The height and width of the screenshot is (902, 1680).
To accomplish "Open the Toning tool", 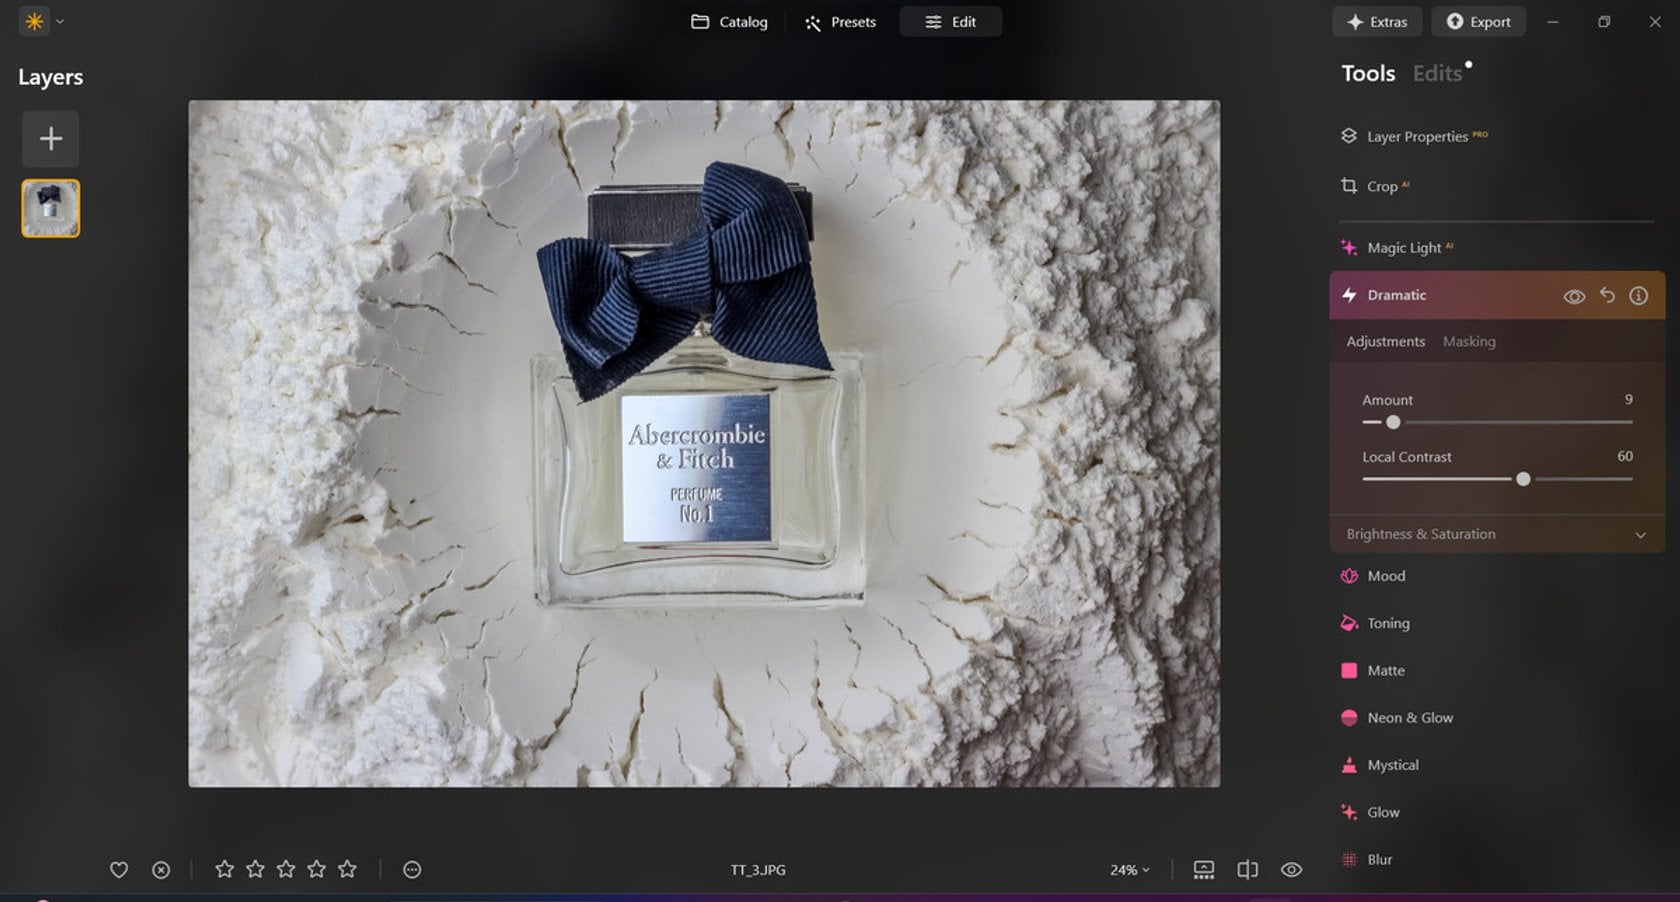I will click(x=1388, y=623).
